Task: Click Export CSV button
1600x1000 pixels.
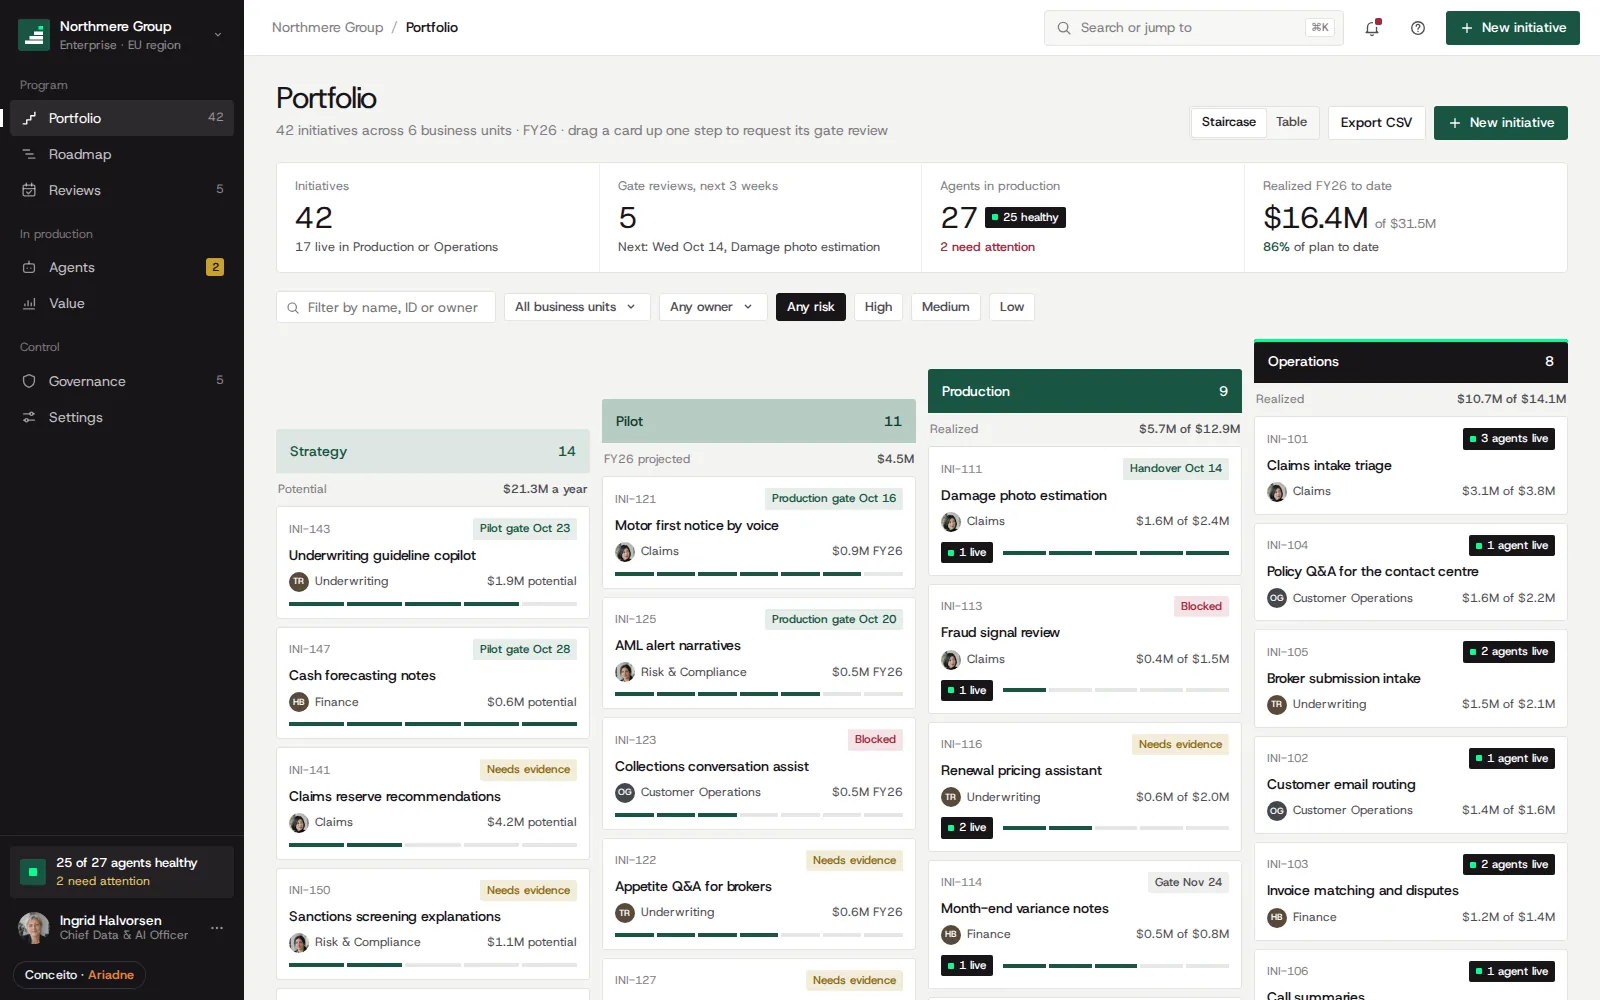Action: 1376,123
